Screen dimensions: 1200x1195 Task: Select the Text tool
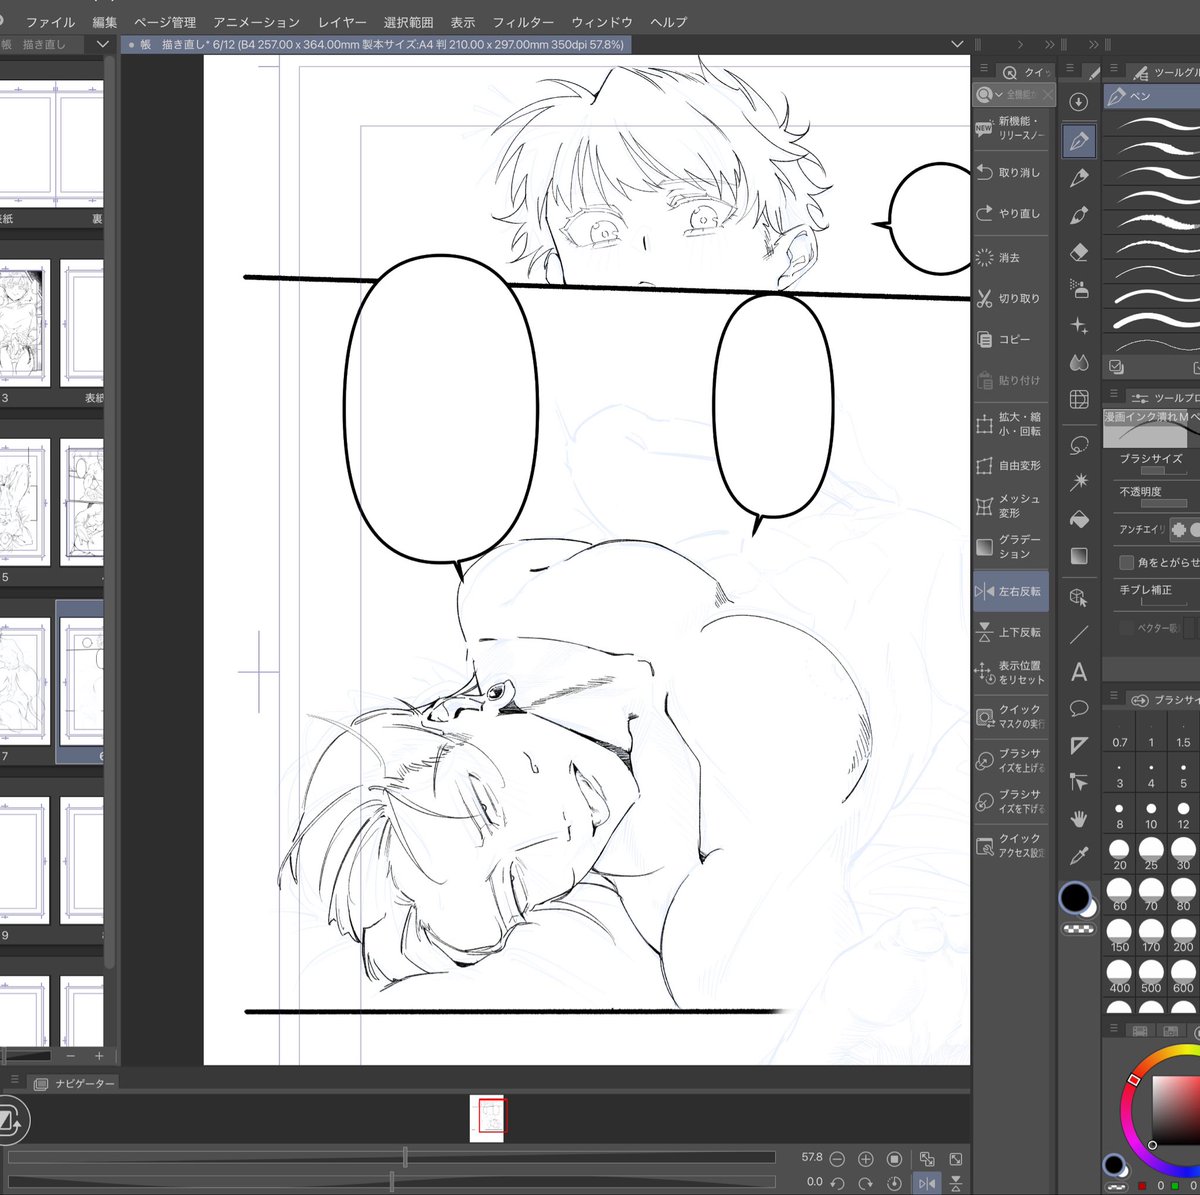[x=1079, y=672]
